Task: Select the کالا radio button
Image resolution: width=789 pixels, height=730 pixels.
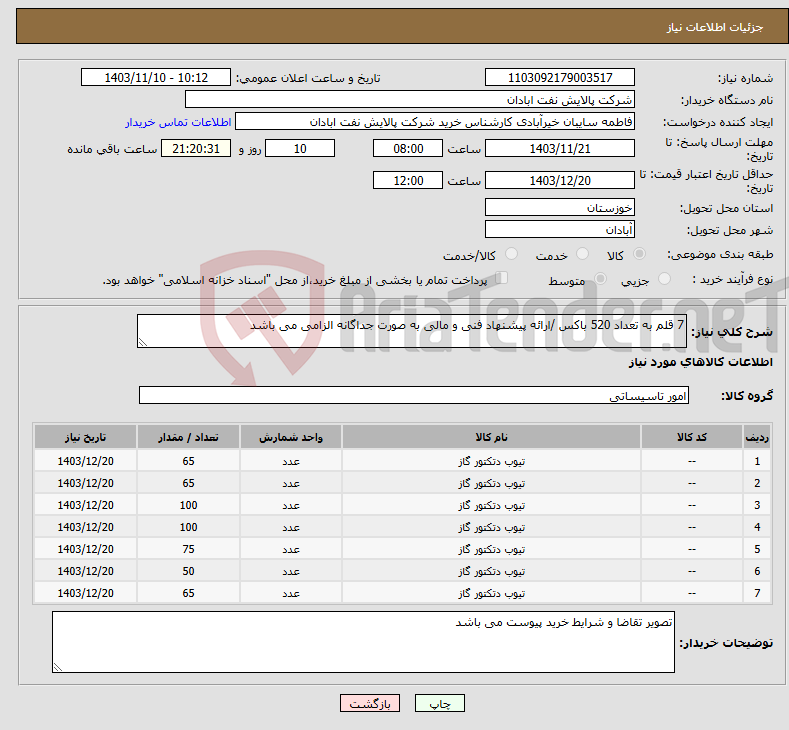Action: 640,255
